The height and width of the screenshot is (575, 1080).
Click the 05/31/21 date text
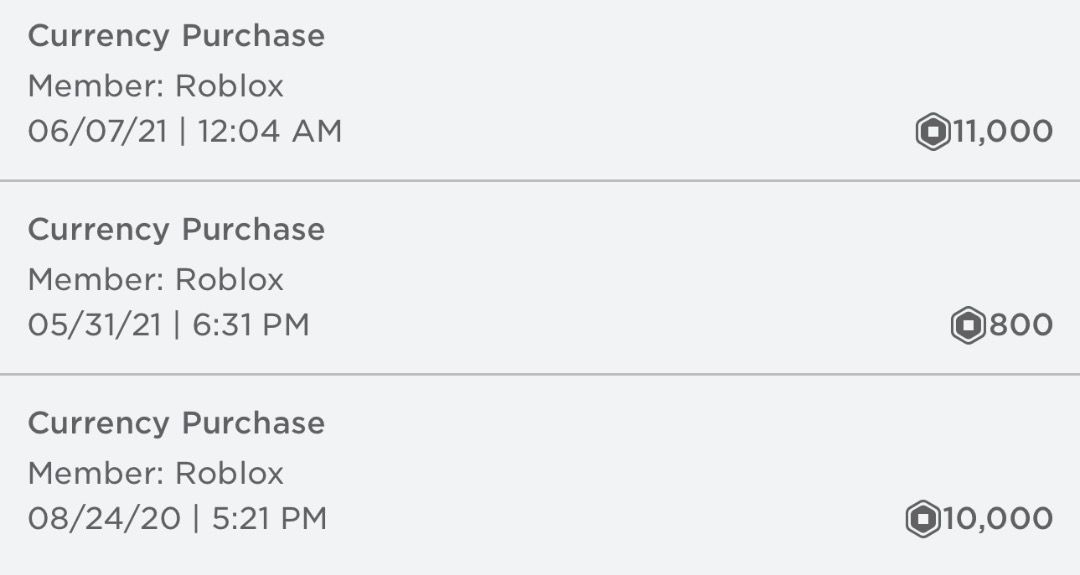click(x=94, y=326)
